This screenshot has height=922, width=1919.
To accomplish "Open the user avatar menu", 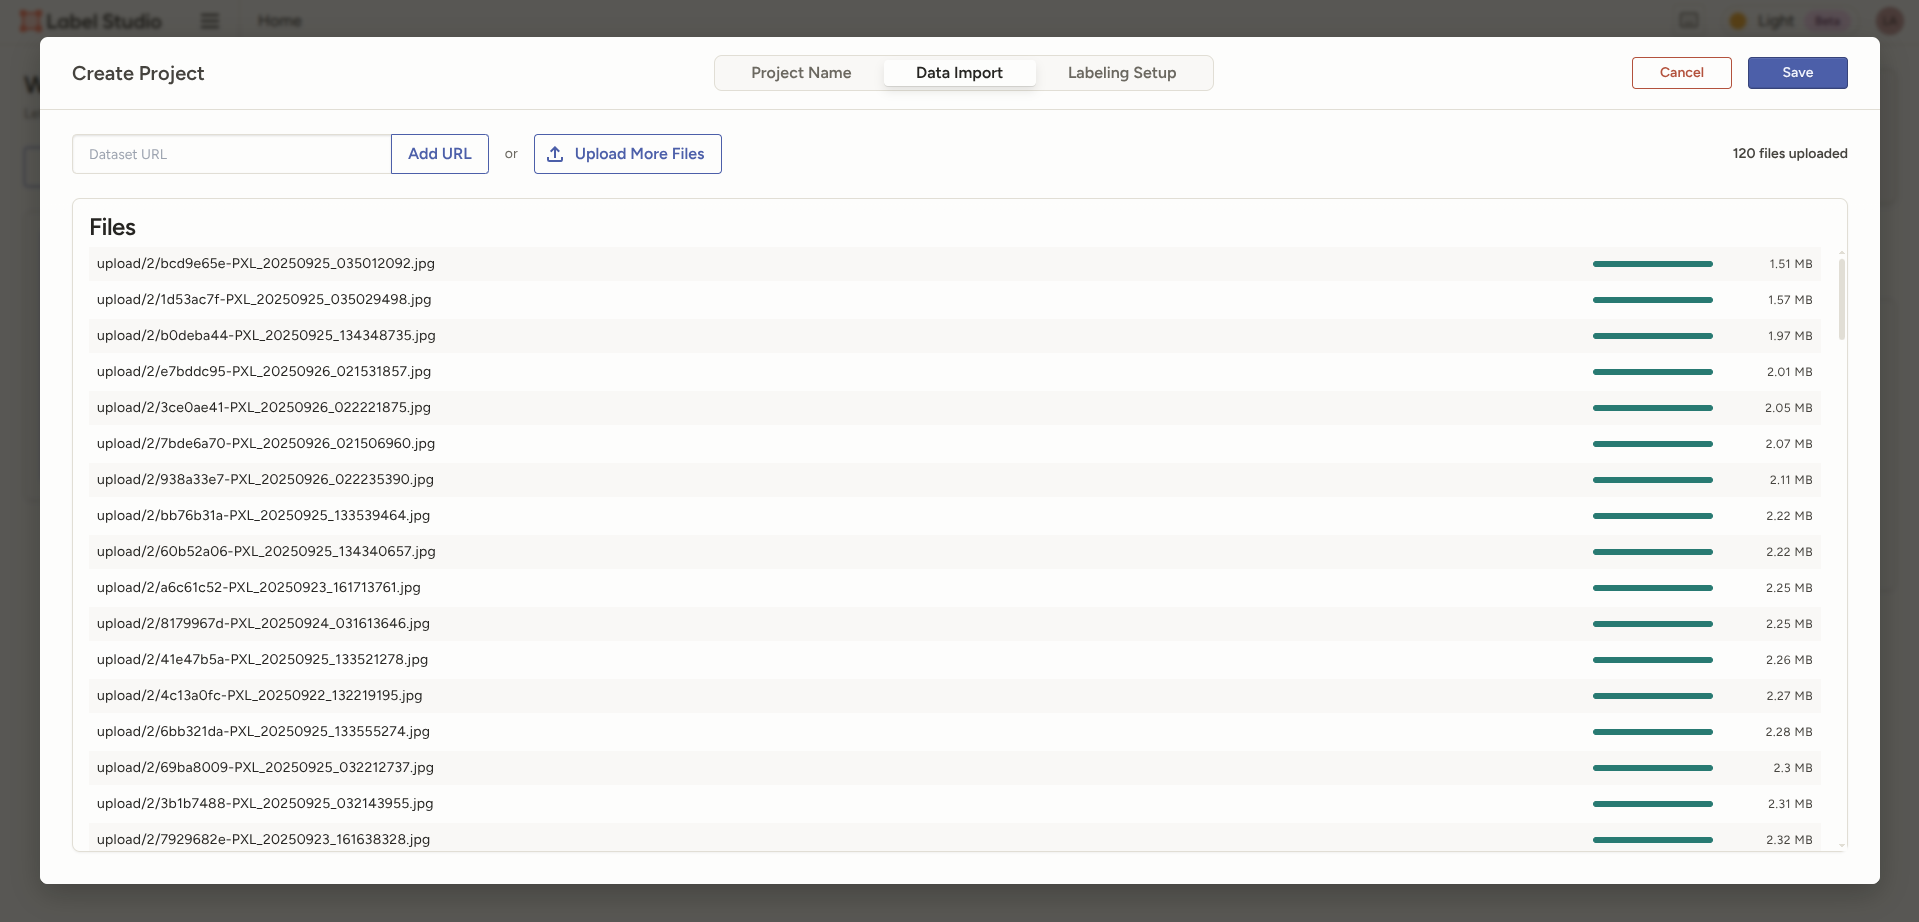I will pyautogui.click(x=1889, y=20).
